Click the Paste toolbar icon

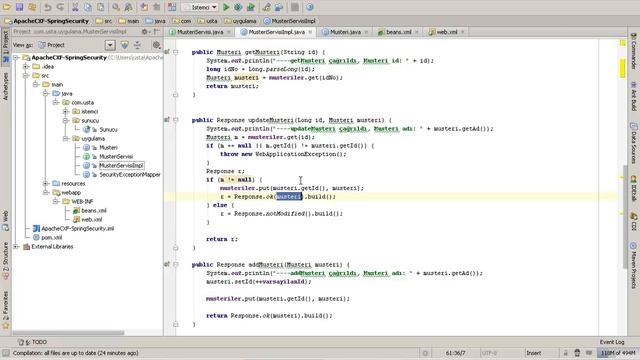point(100,7)
